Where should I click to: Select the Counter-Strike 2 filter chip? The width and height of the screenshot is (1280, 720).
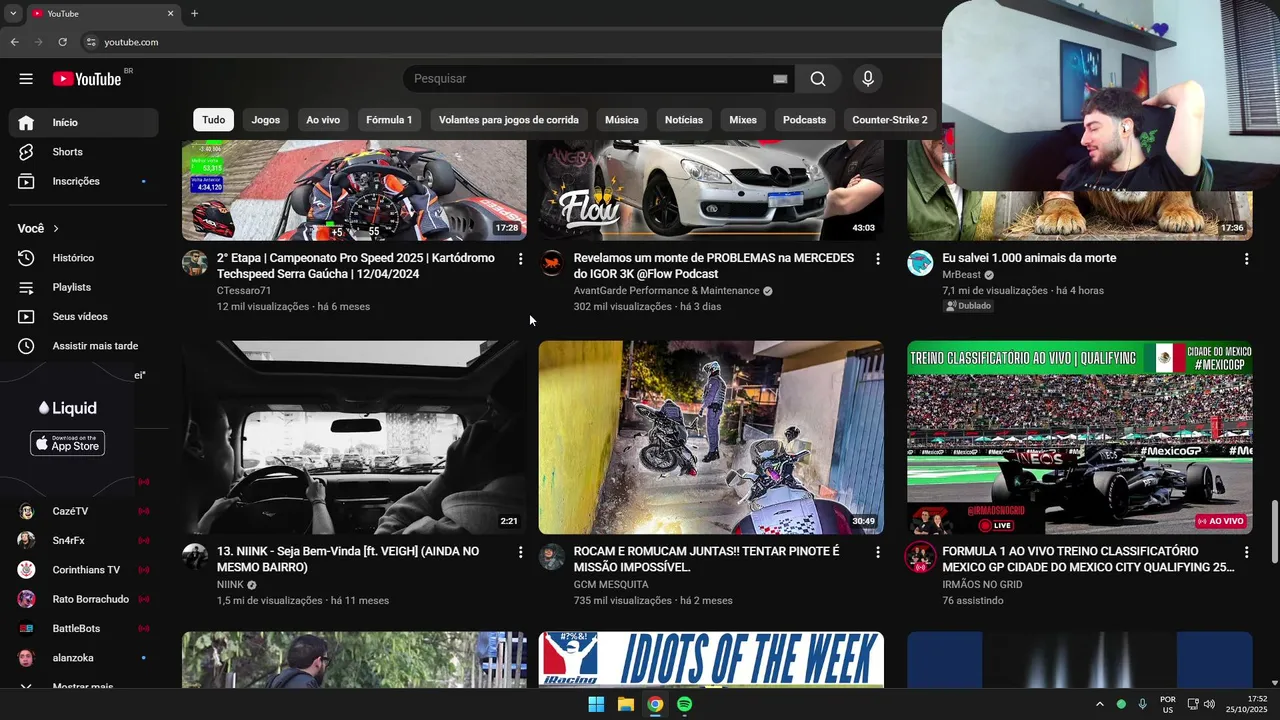click(889, 120)
